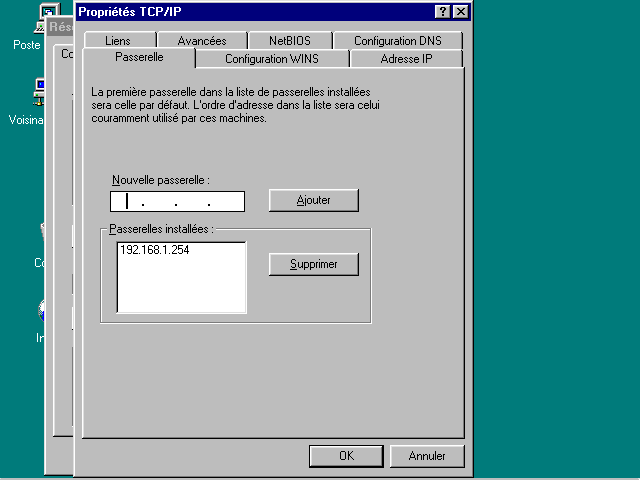
Task: Cancel with the Annuler button
Action: pyautogui.click(x=427, y=456)
